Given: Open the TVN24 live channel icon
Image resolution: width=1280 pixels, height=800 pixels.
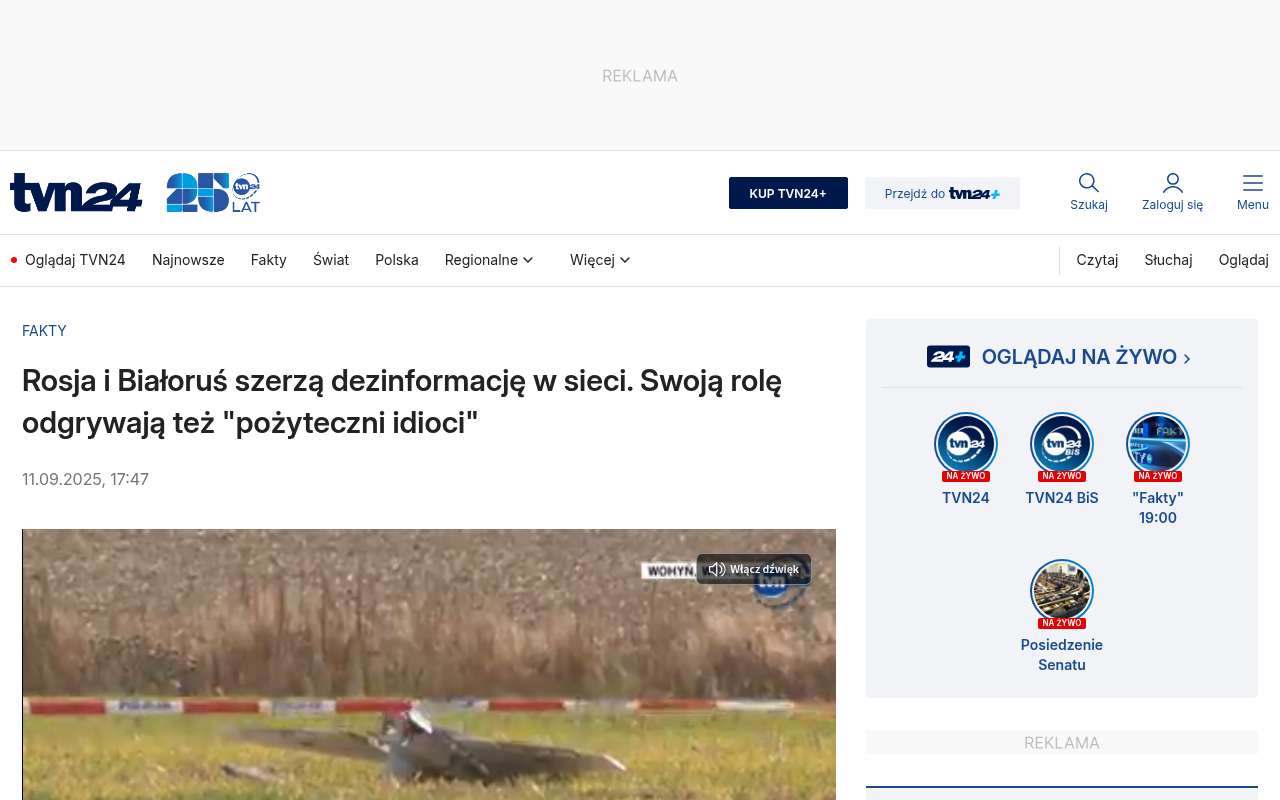Looking at the screenshot, I should 966,444.
